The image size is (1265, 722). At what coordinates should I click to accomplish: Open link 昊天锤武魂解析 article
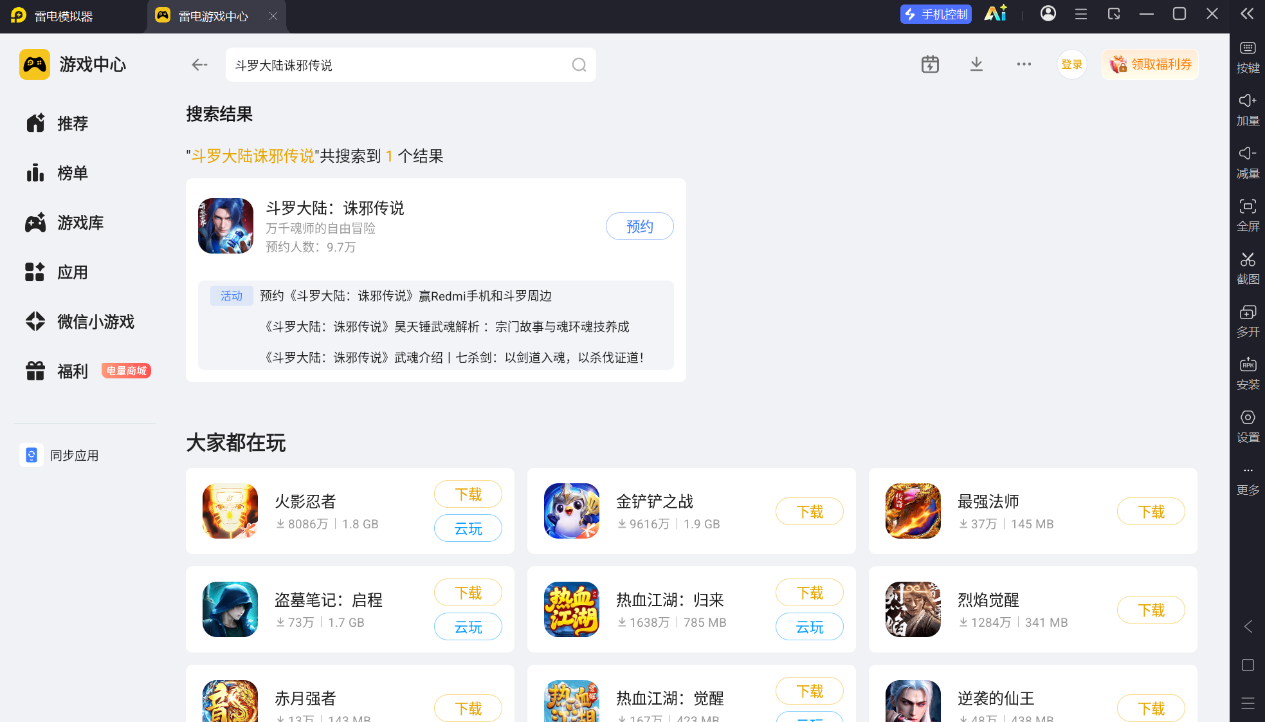coord(447,327)
